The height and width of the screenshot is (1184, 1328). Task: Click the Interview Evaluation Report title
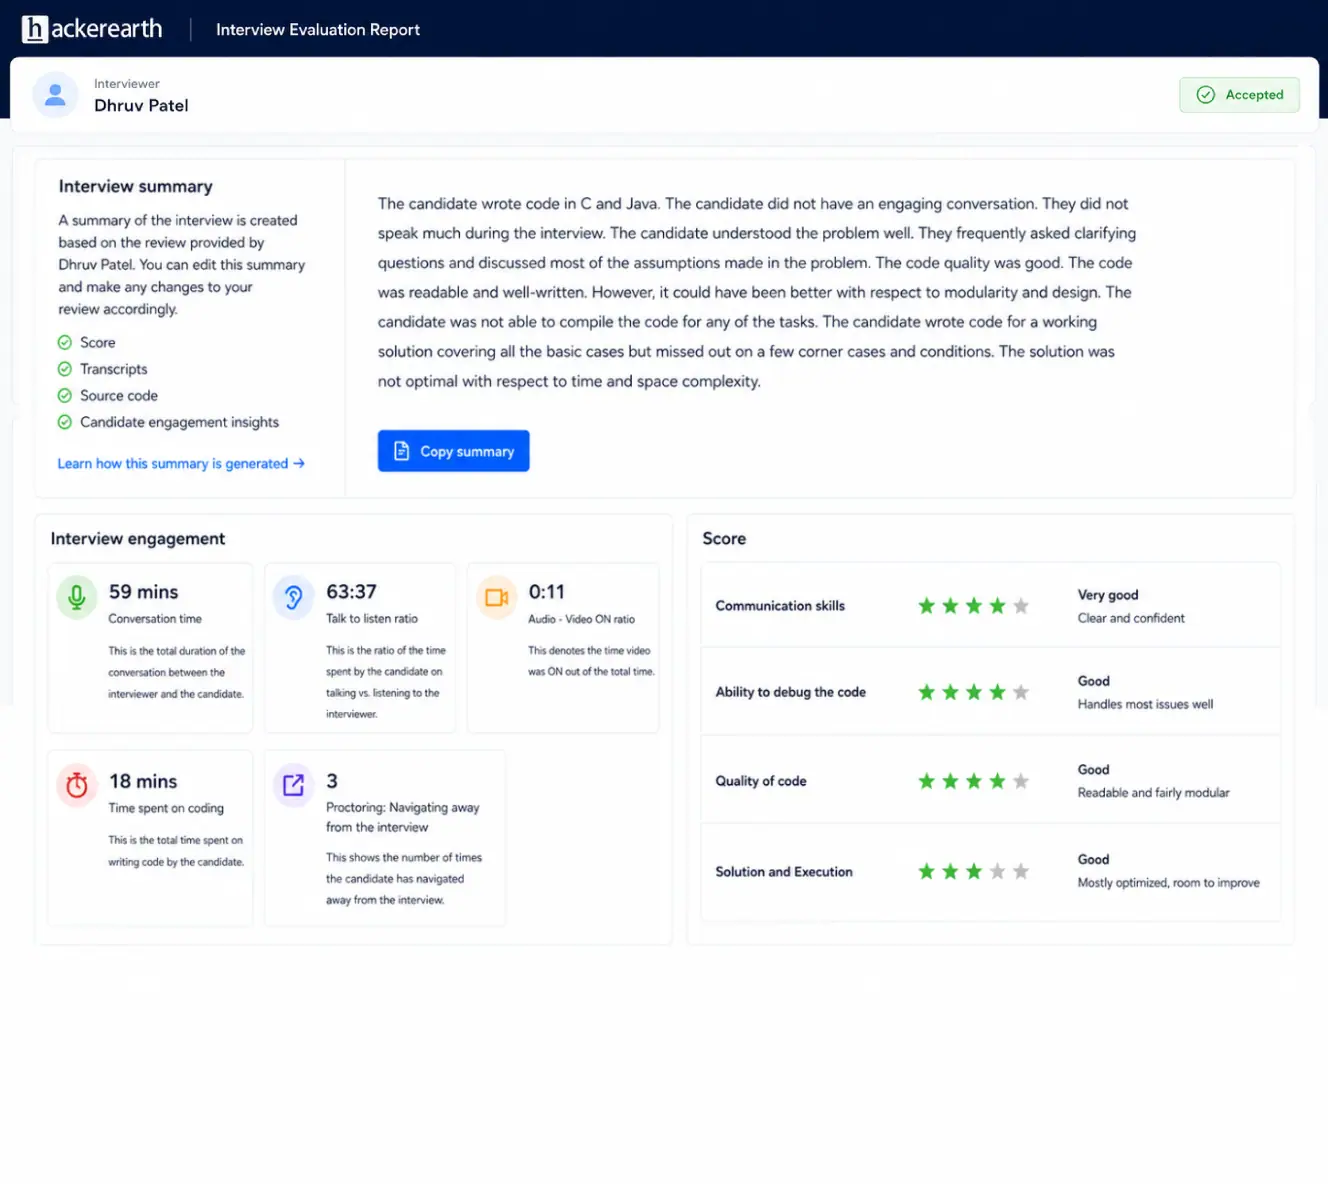(x=318, y=30)
